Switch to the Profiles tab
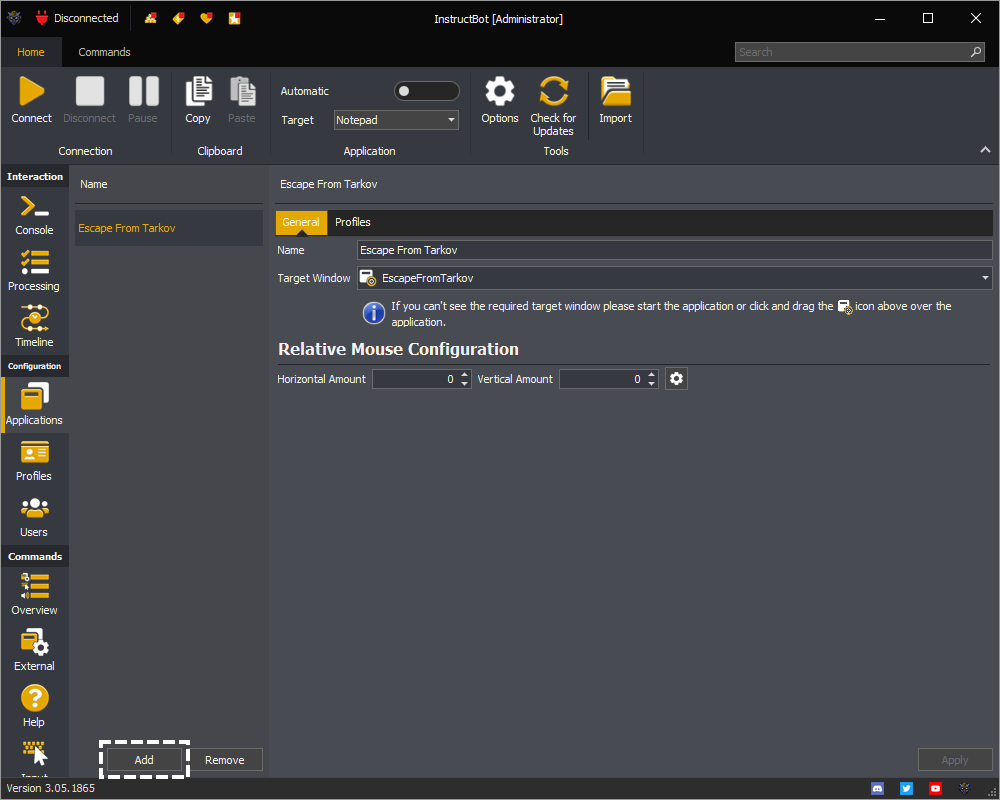 click(352, 222)
